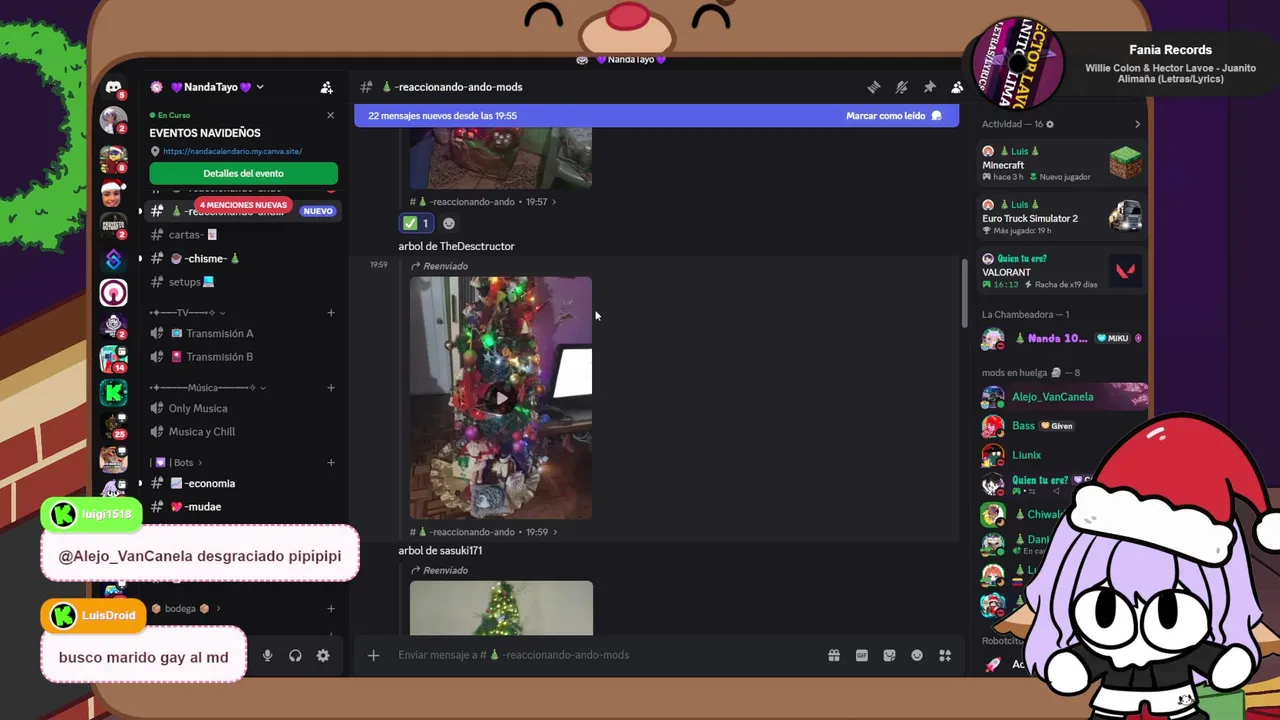Image resolution: width=1280 pixels, height=720 pixels.
Task: Open apps launcher icon in message bar
Action: pos(945,655)
